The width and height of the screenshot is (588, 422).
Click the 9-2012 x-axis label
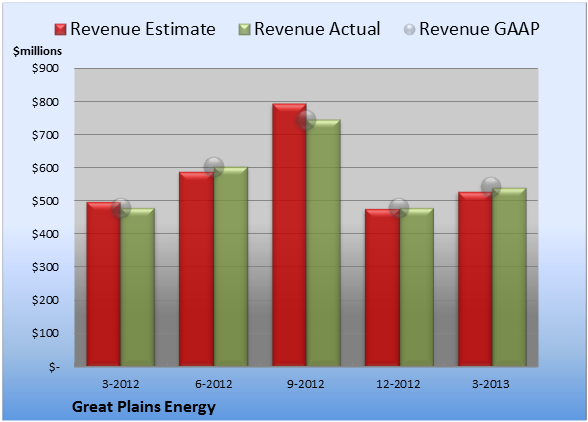click(x=306, y=384)
